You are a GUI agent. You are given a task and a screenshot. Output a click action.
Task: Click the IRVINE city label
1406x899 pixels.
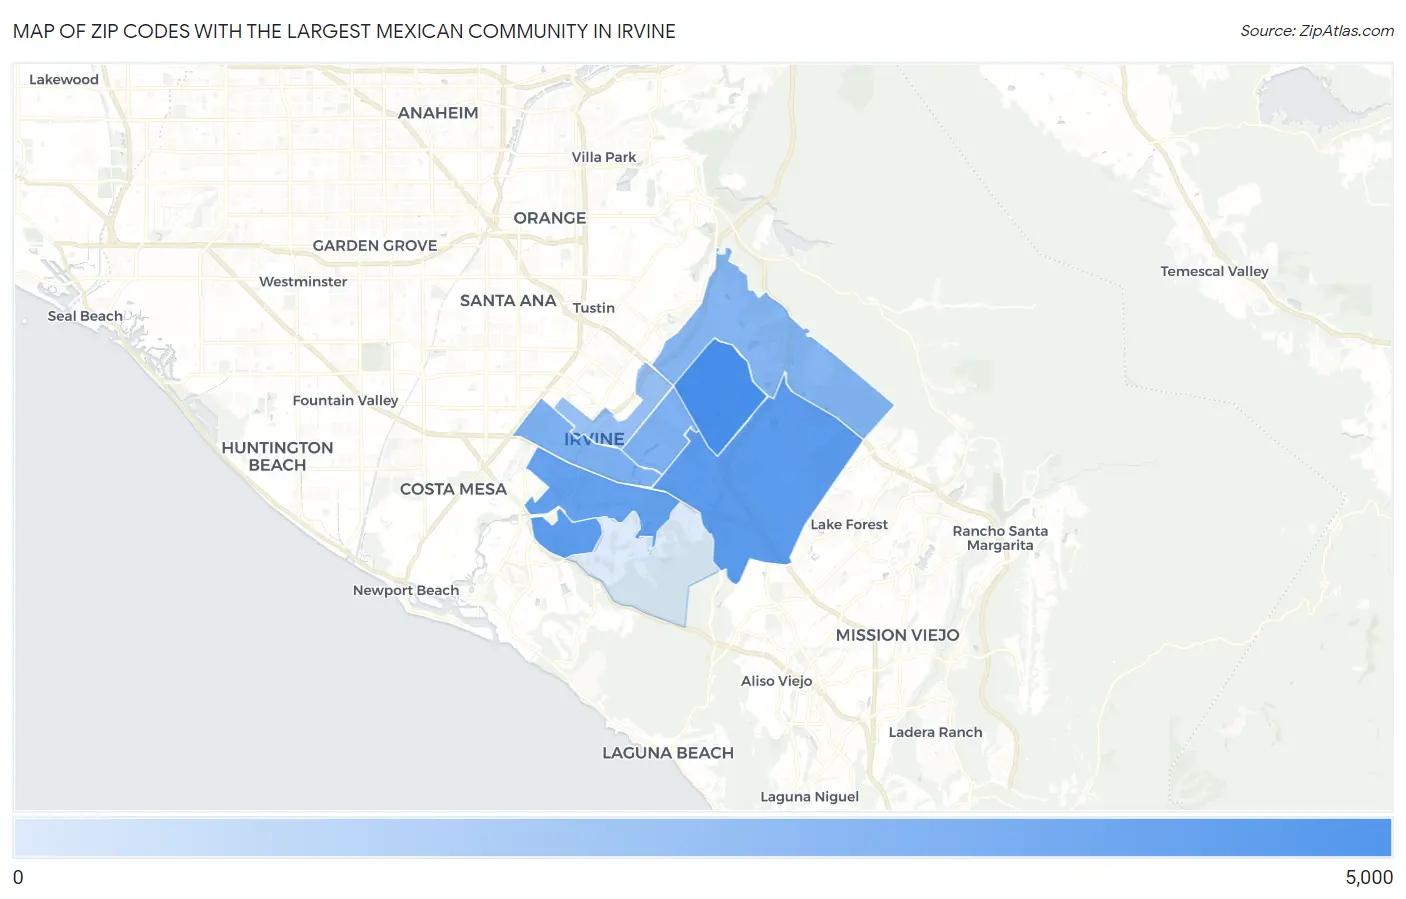tap(594, 439)
